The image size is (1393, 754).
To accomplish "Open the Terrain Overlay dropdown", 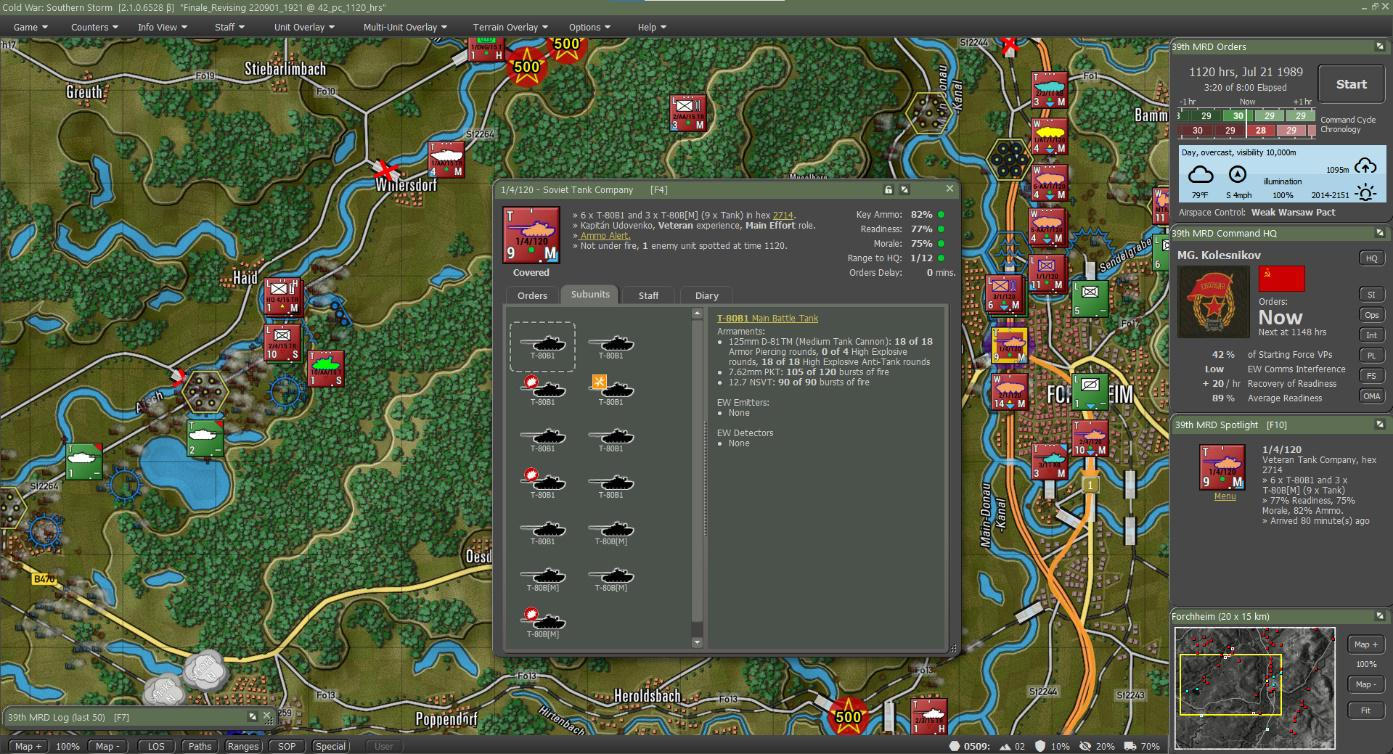I will [510, 27].
